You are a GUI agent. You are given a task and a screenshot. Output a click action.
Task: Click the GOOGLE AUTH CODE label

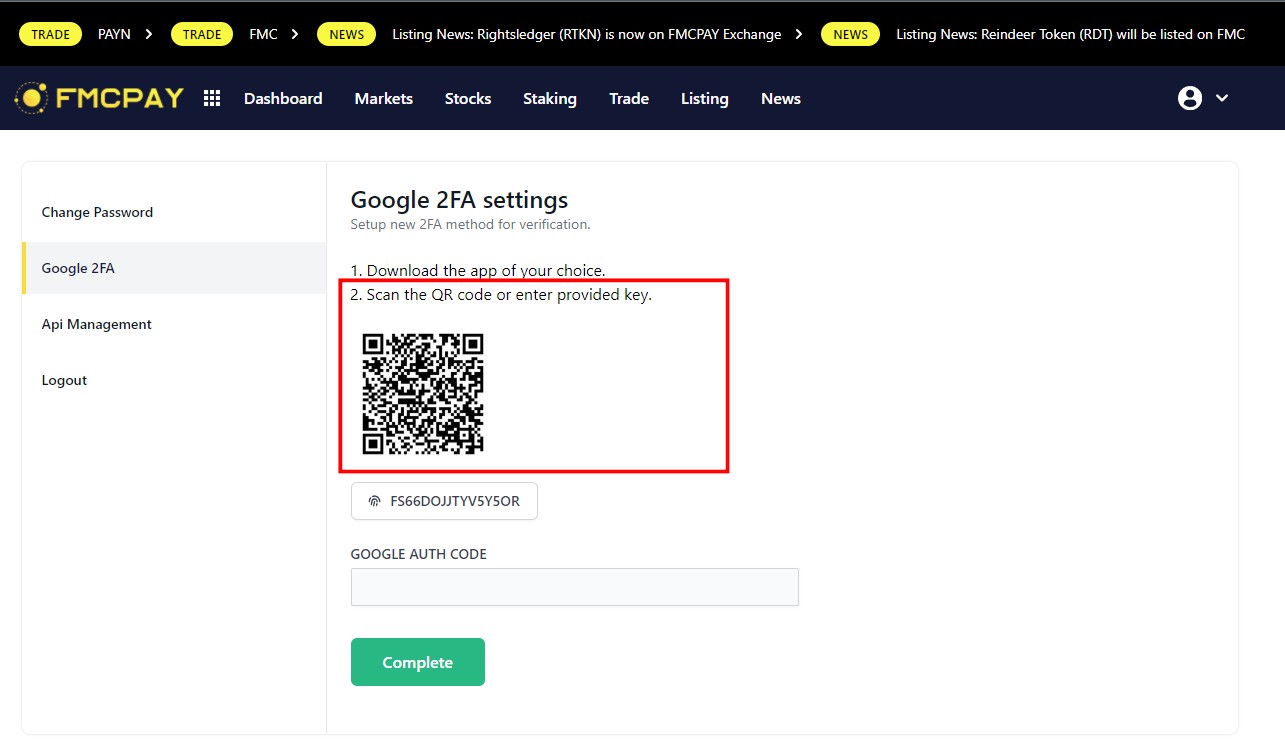(419, 554)
